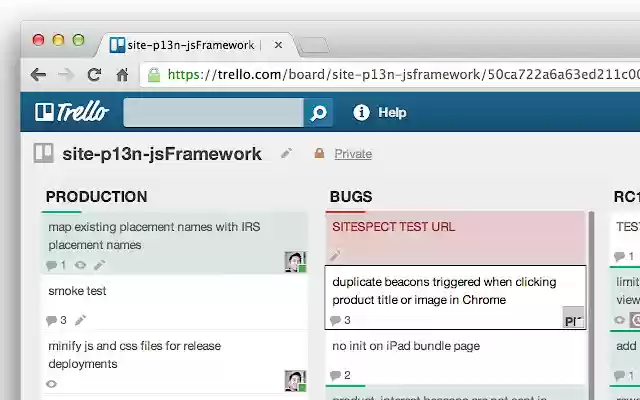This screenshot has height=400, width=640.
Task: Click the comment icon on the smoke test card
Action: pyautogui.click(x=52, y=321)
